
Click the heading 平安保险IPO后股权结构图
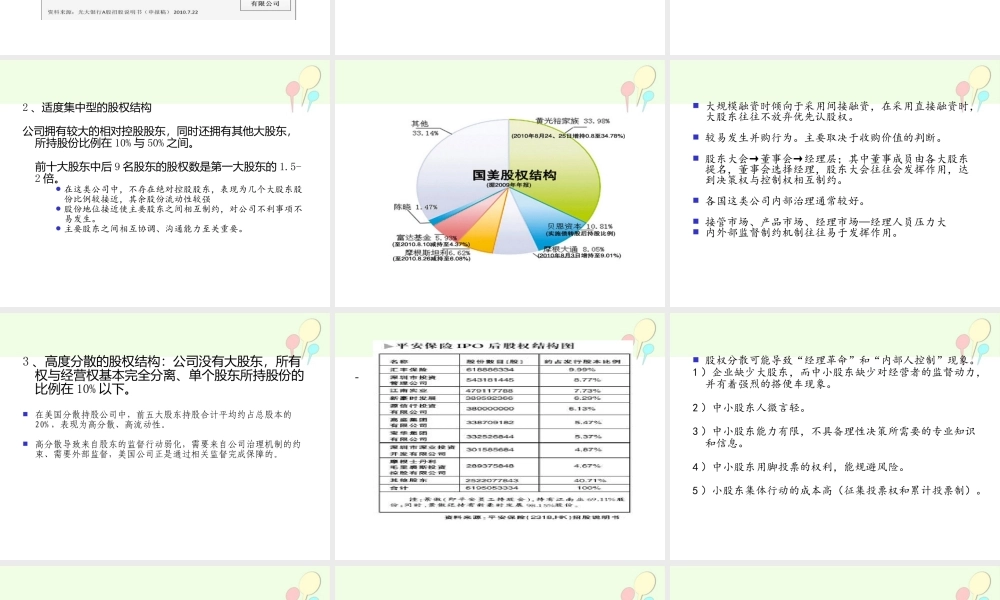485,346
